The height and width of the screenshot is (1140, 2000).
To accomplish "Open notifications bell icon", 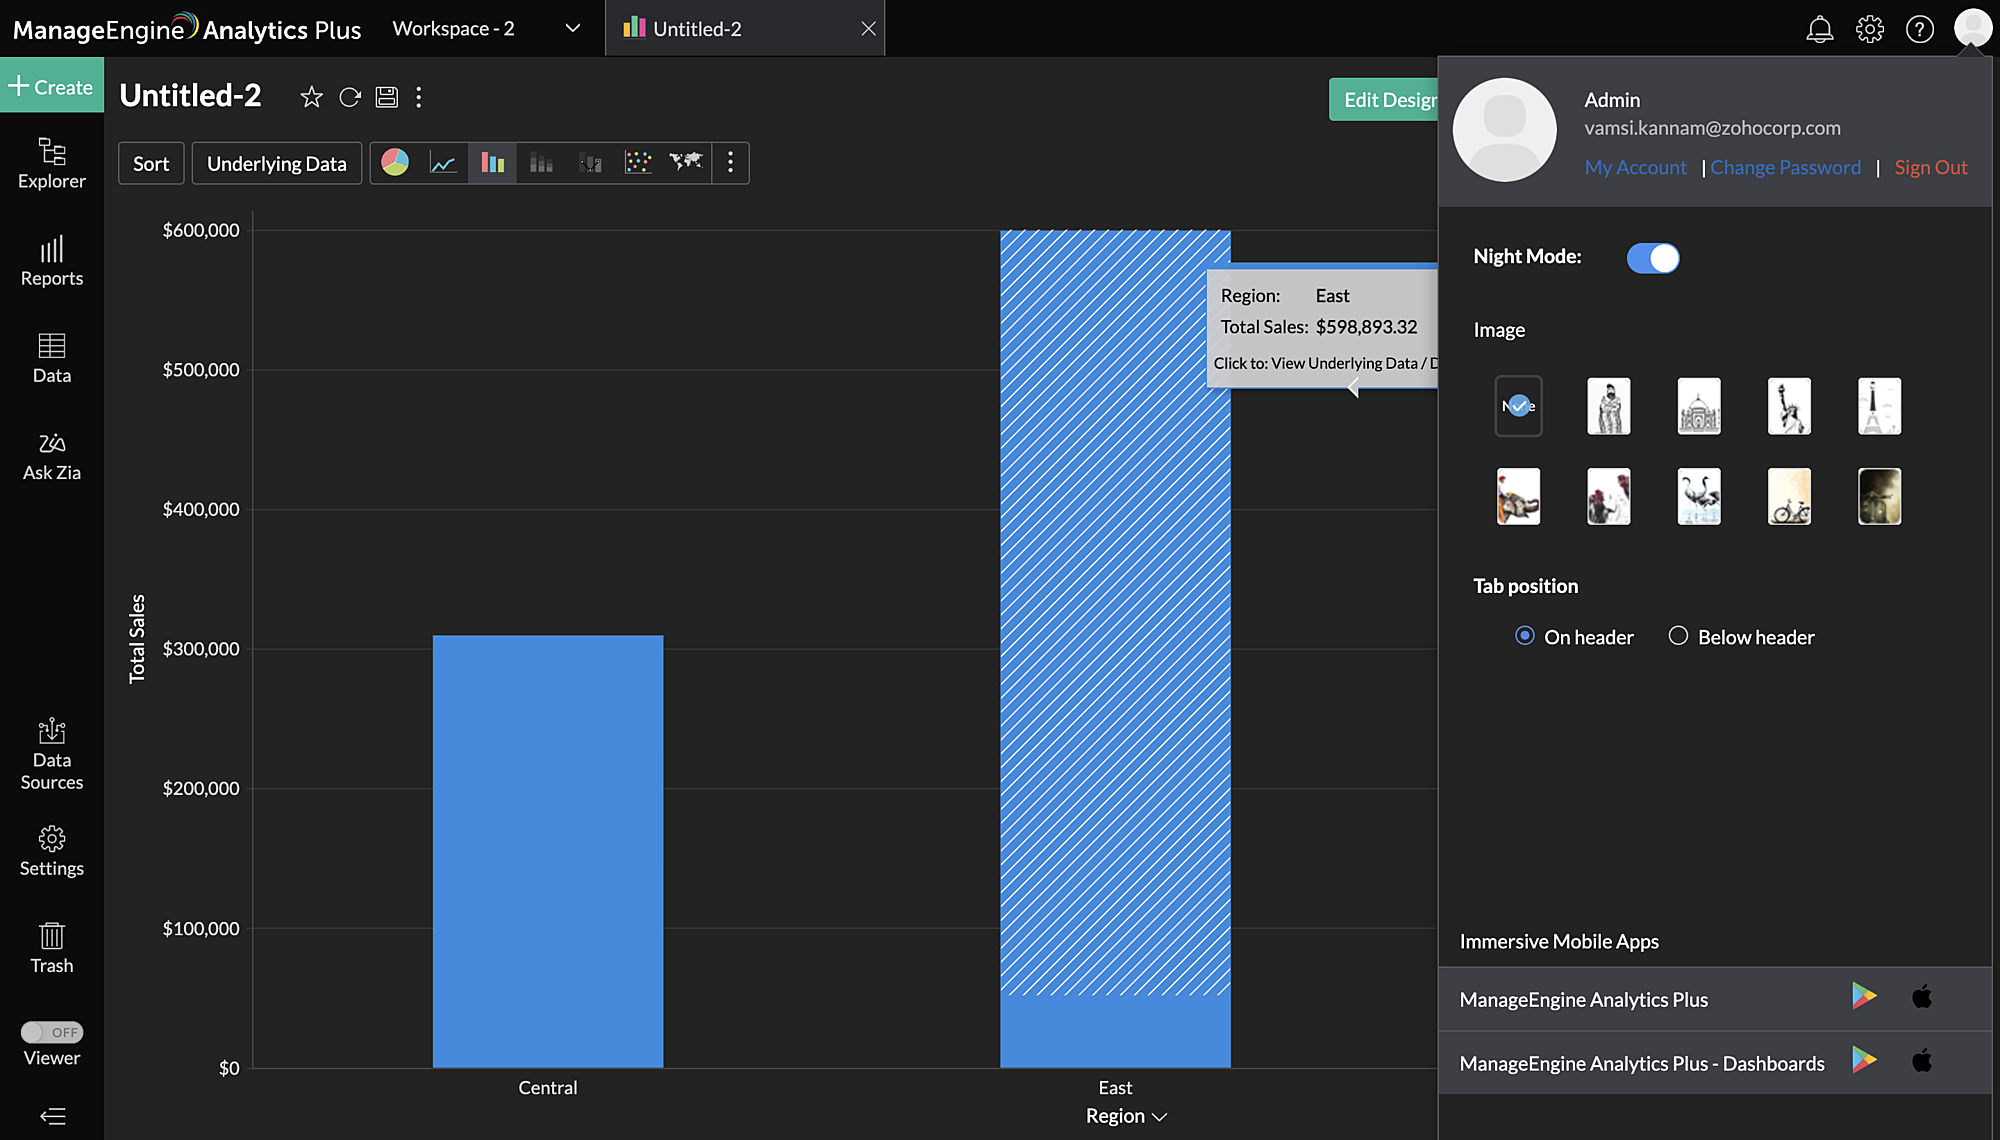I will point(1819,29).
